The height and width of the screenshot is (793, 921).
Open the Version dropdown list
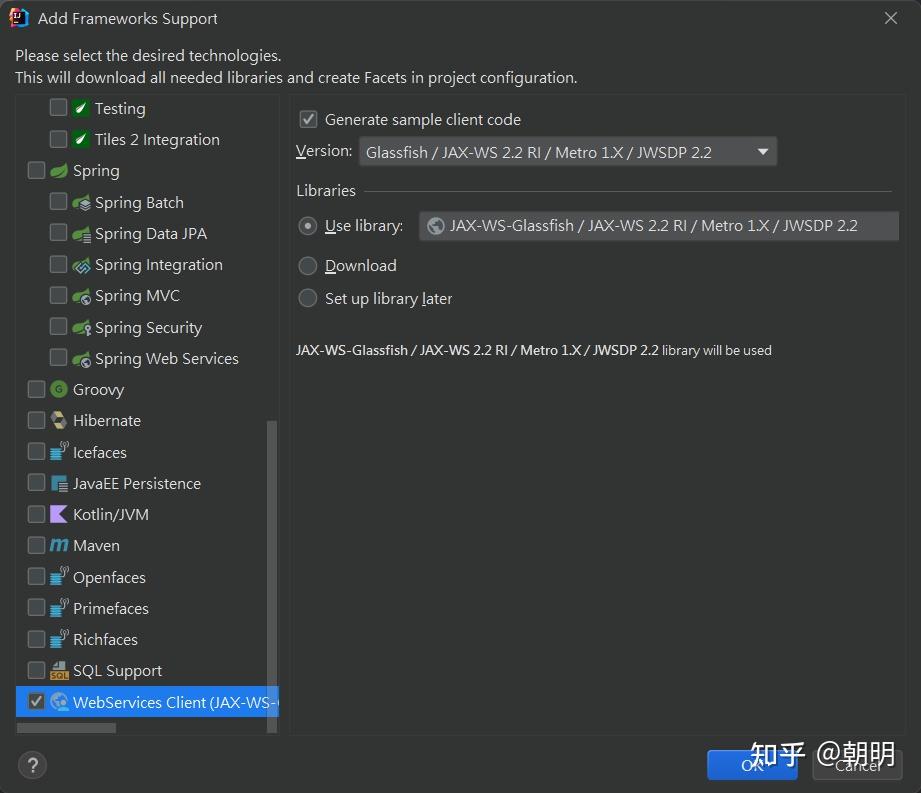pos(568,152)
